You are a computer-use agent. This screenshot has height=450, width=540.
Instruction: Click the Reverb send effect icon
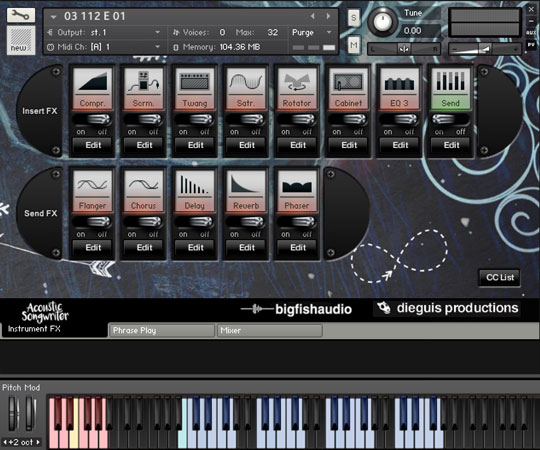coord(246,191)
